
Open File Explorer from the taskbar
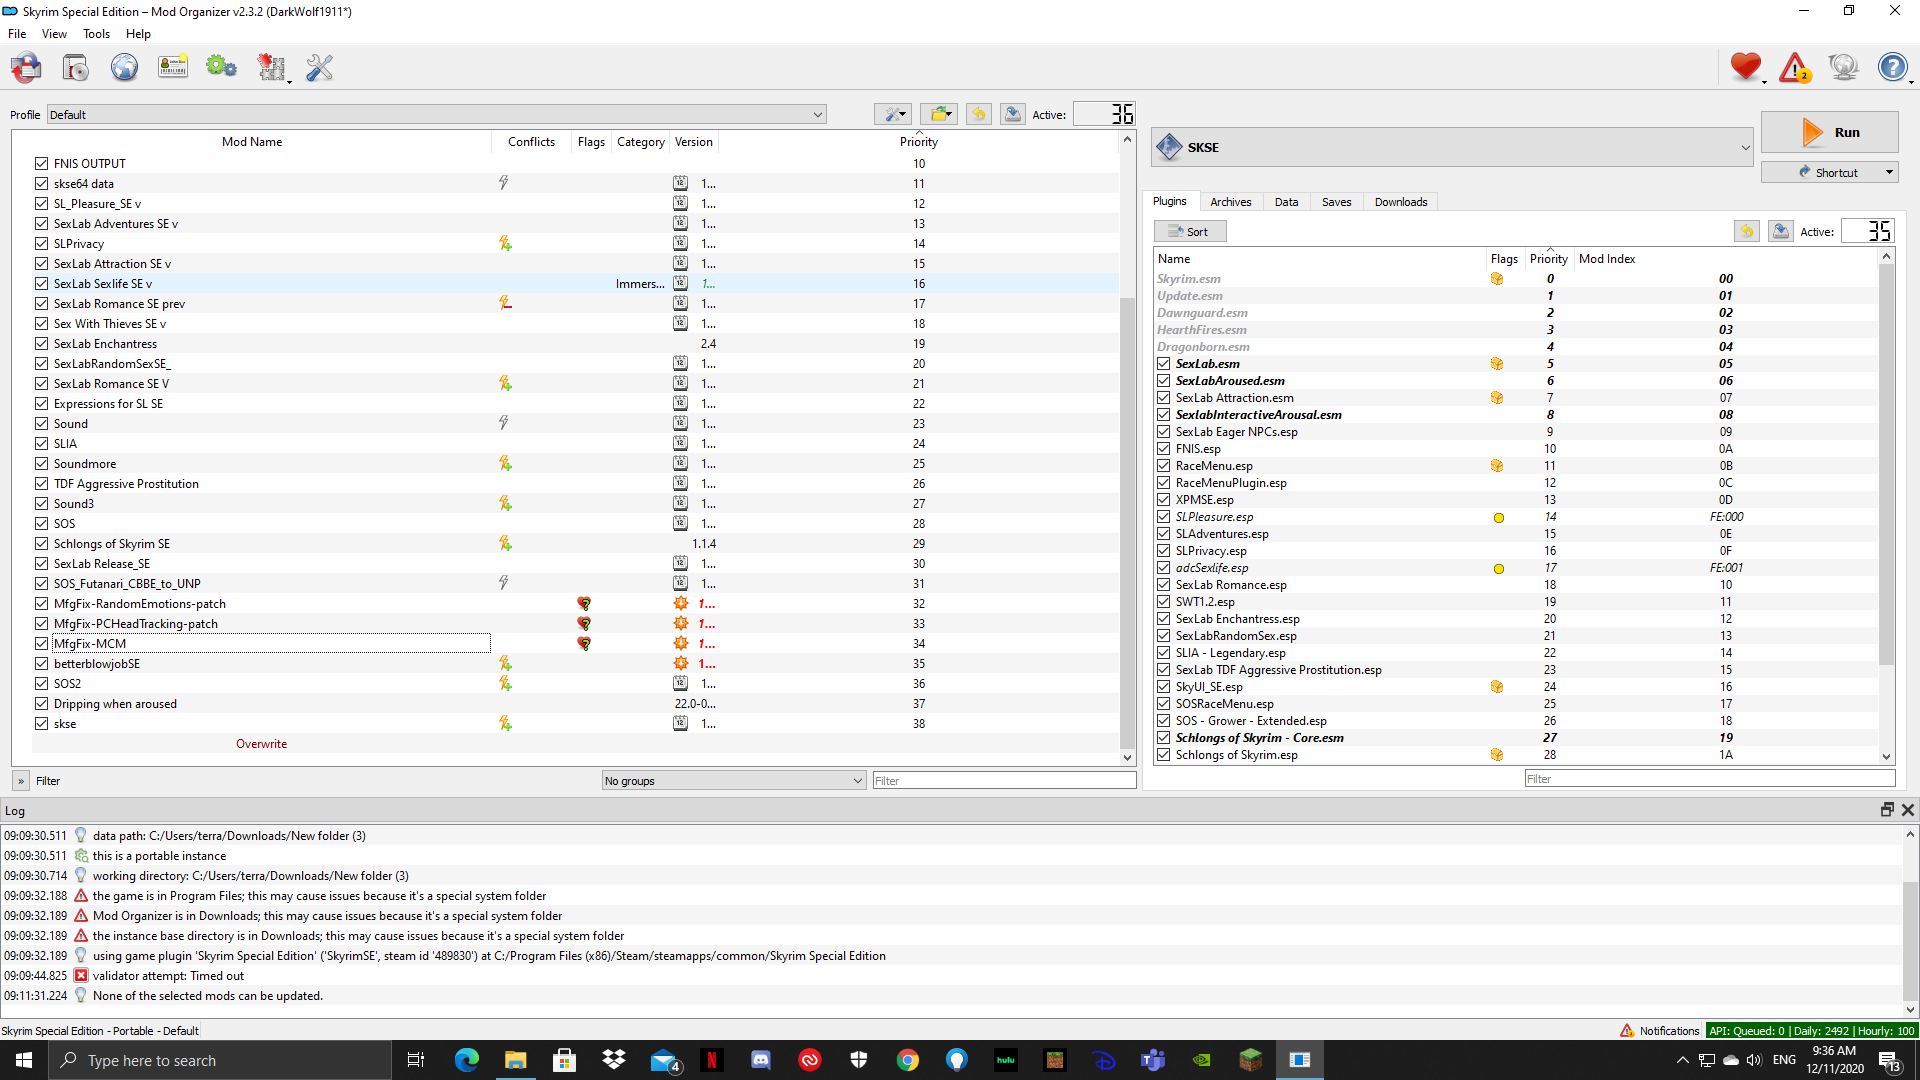coord(515,1060)
